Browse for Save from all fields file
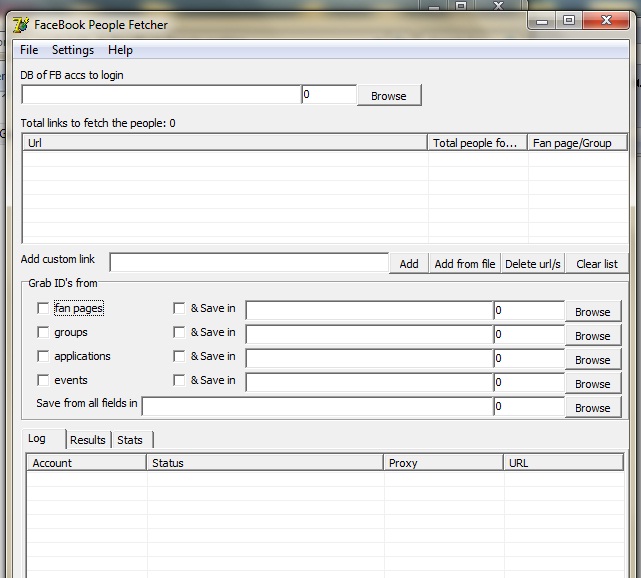The width and height of the screenshot is (641, 578). (593, 408)
